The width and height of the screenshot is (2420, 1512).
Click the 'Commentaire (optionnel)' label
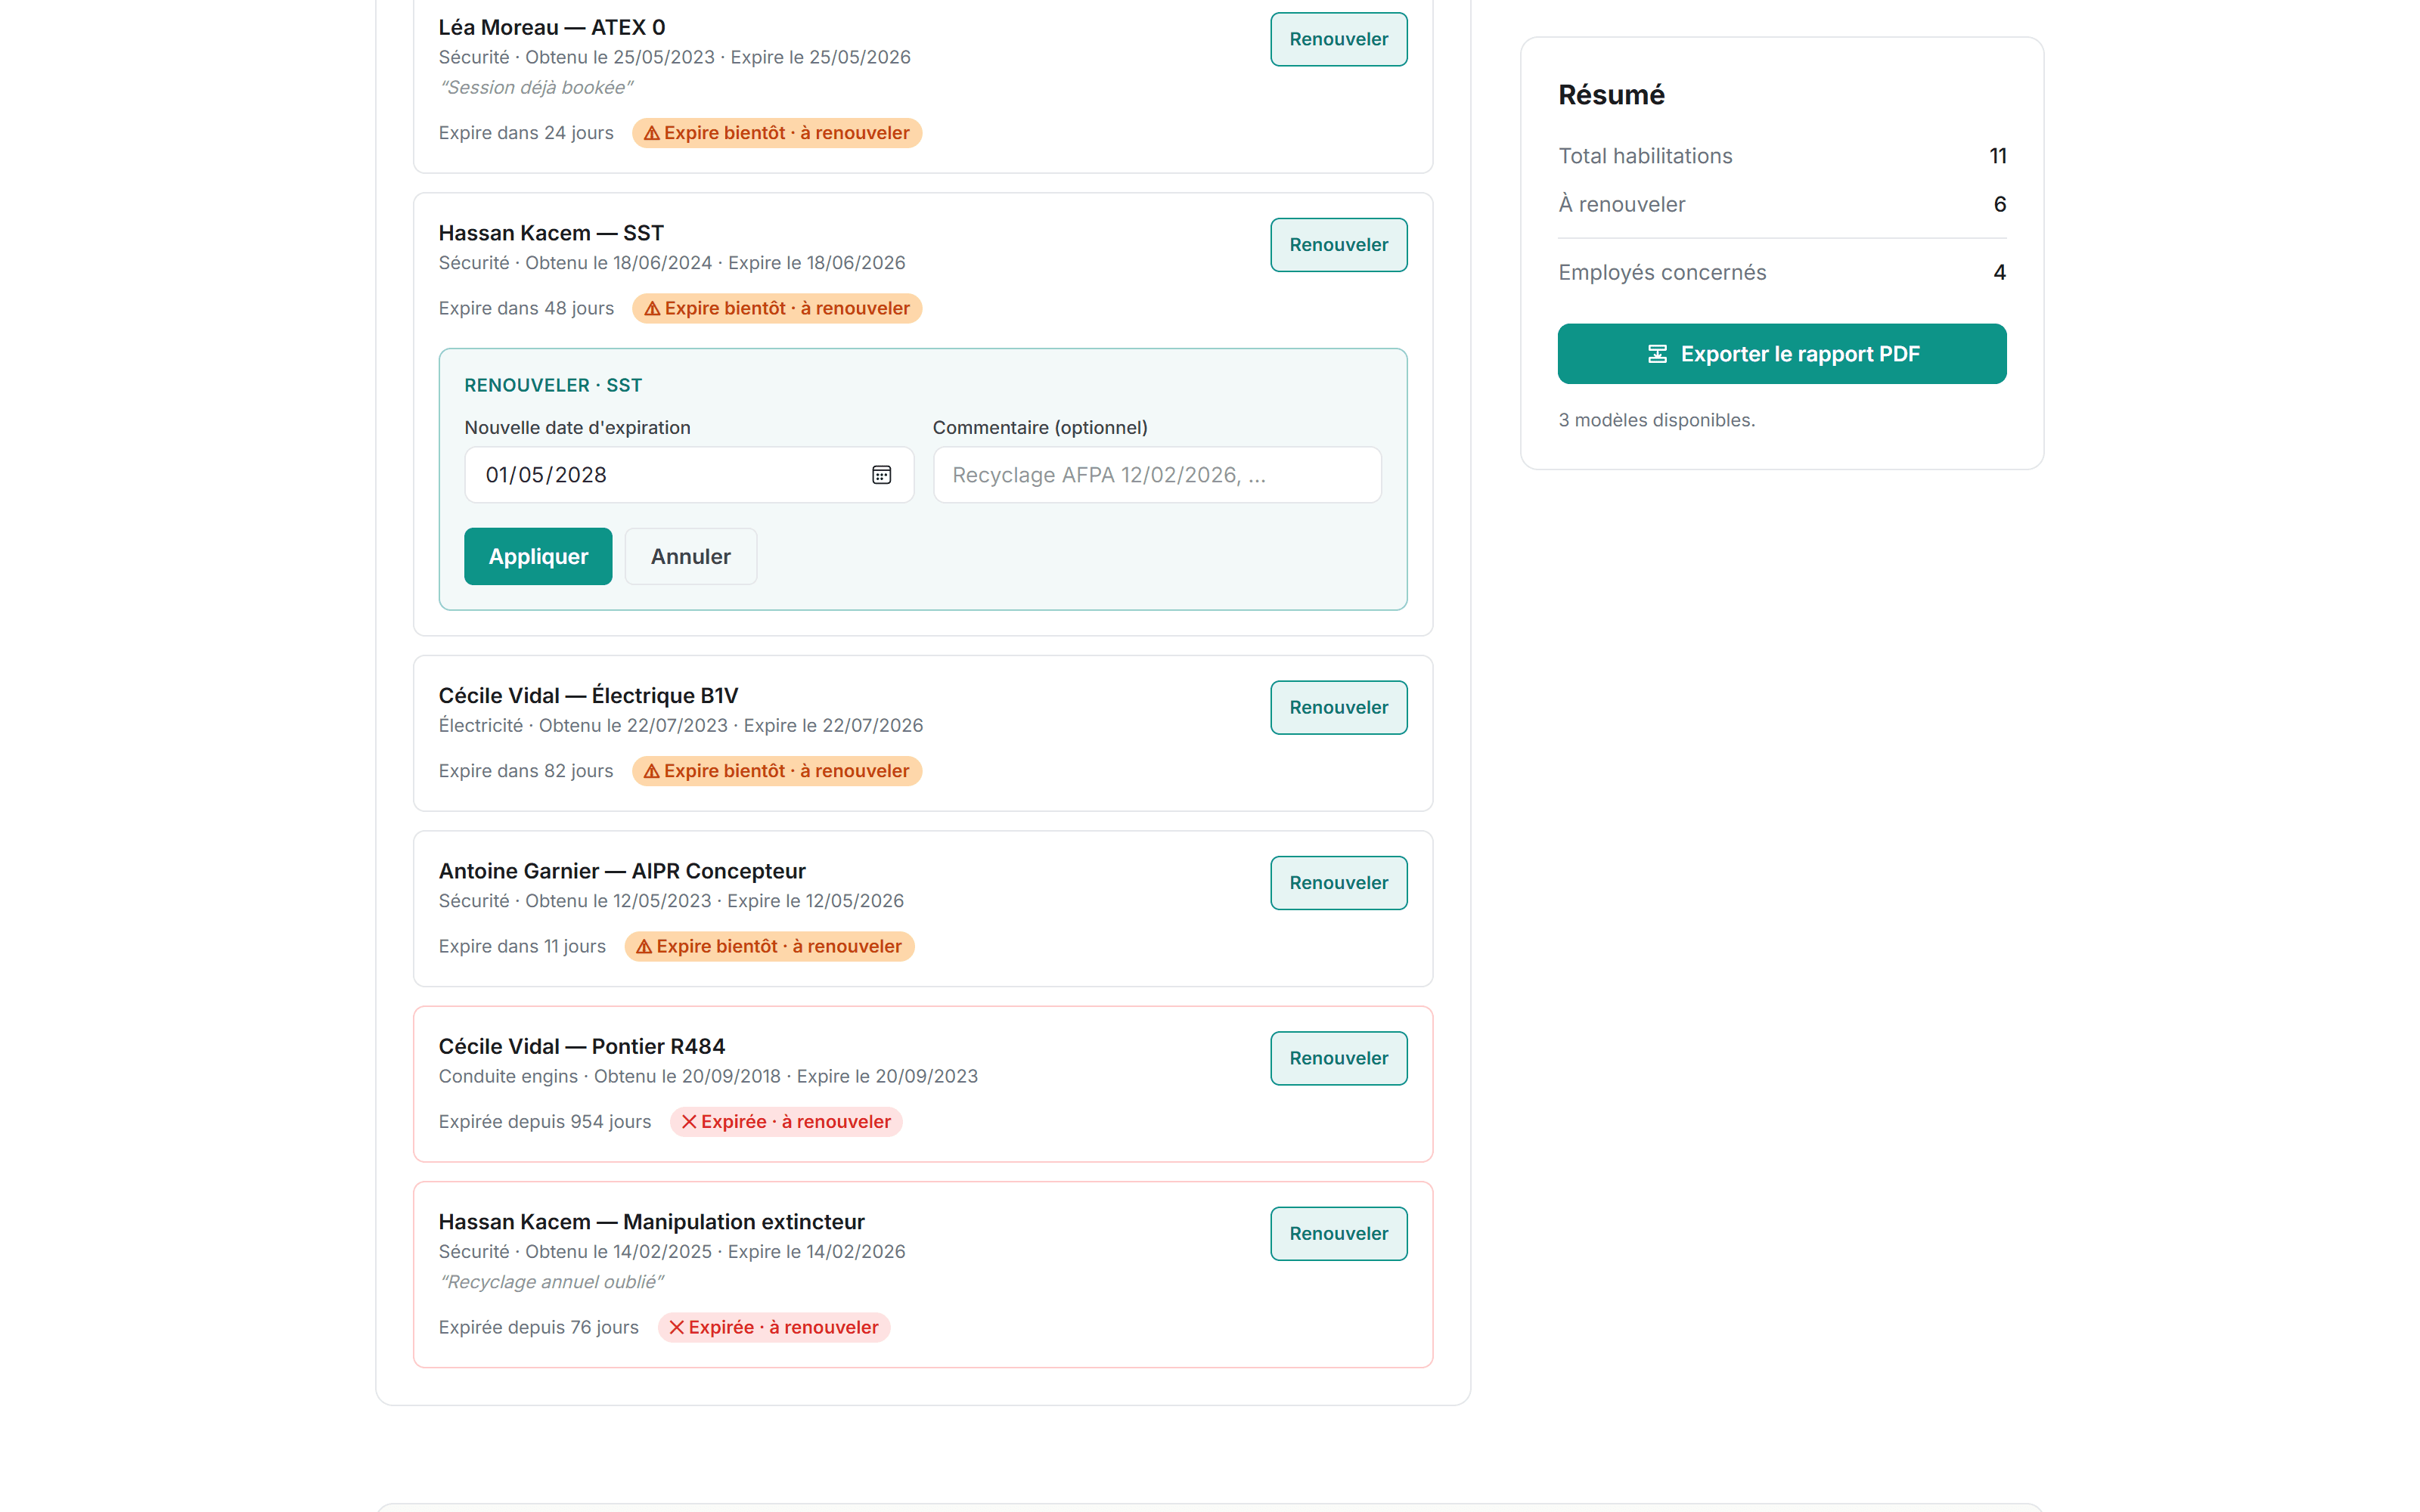(x=1040, y=428)
